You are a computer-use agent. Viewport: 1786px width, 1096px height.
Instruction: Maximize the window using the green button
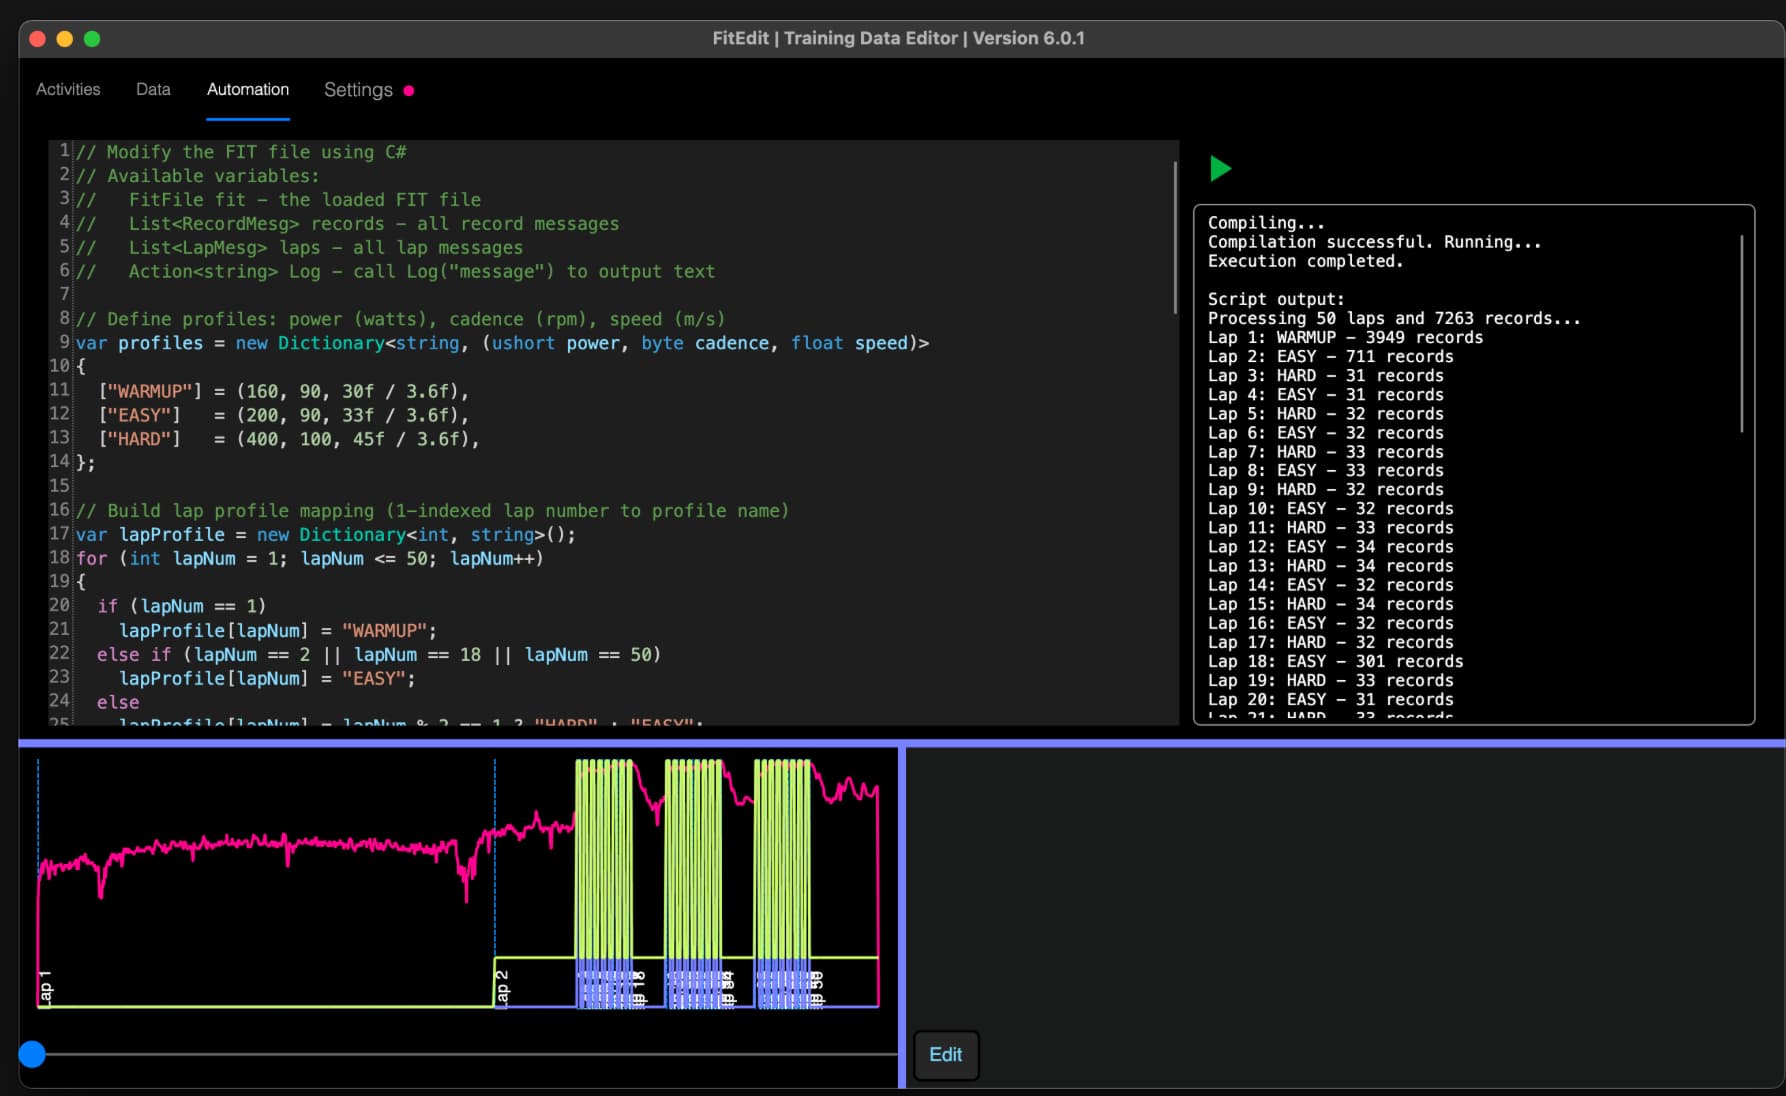tap(92, 39)
